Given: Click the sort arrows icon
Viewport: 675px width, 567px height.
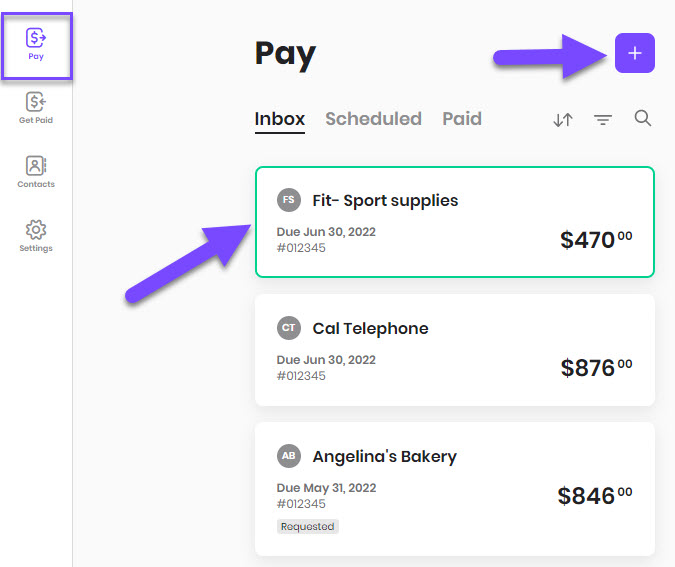Looking at the screenshot, I should pyautogui.click(x=563, y=119).
